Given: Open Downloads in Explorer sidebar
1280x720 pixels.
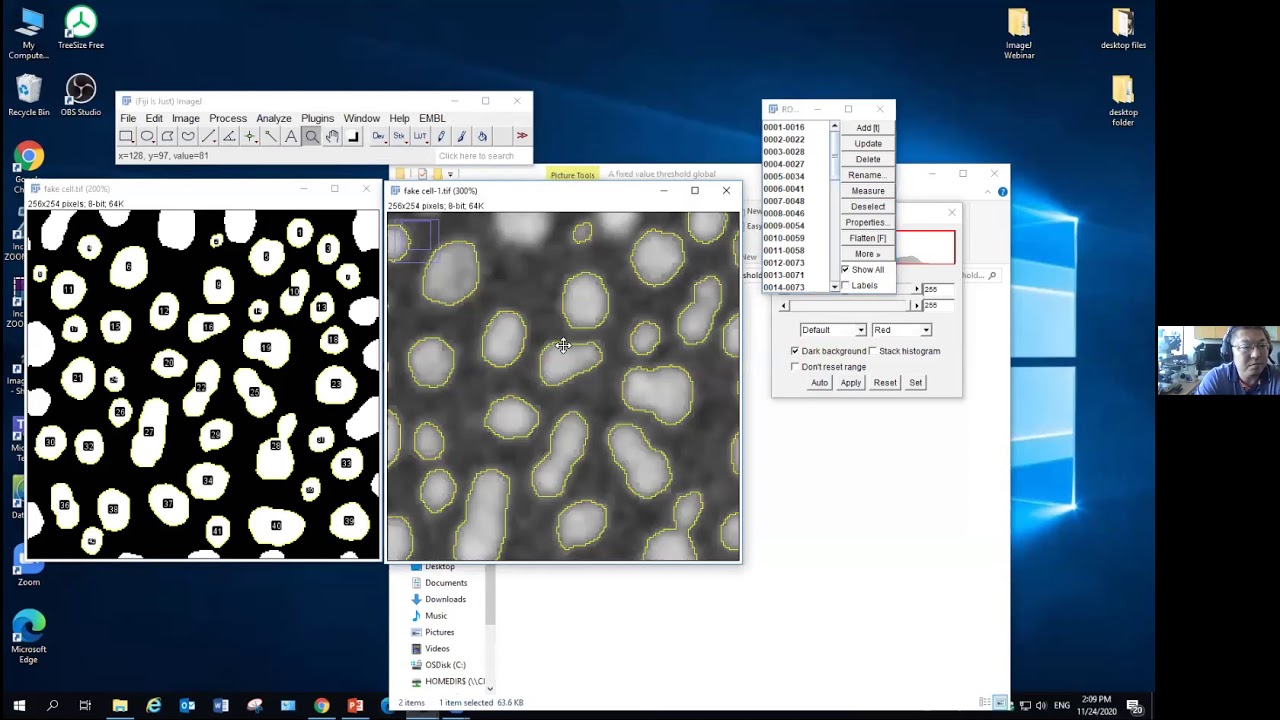Looking at the screenshot, I should 445,599.
